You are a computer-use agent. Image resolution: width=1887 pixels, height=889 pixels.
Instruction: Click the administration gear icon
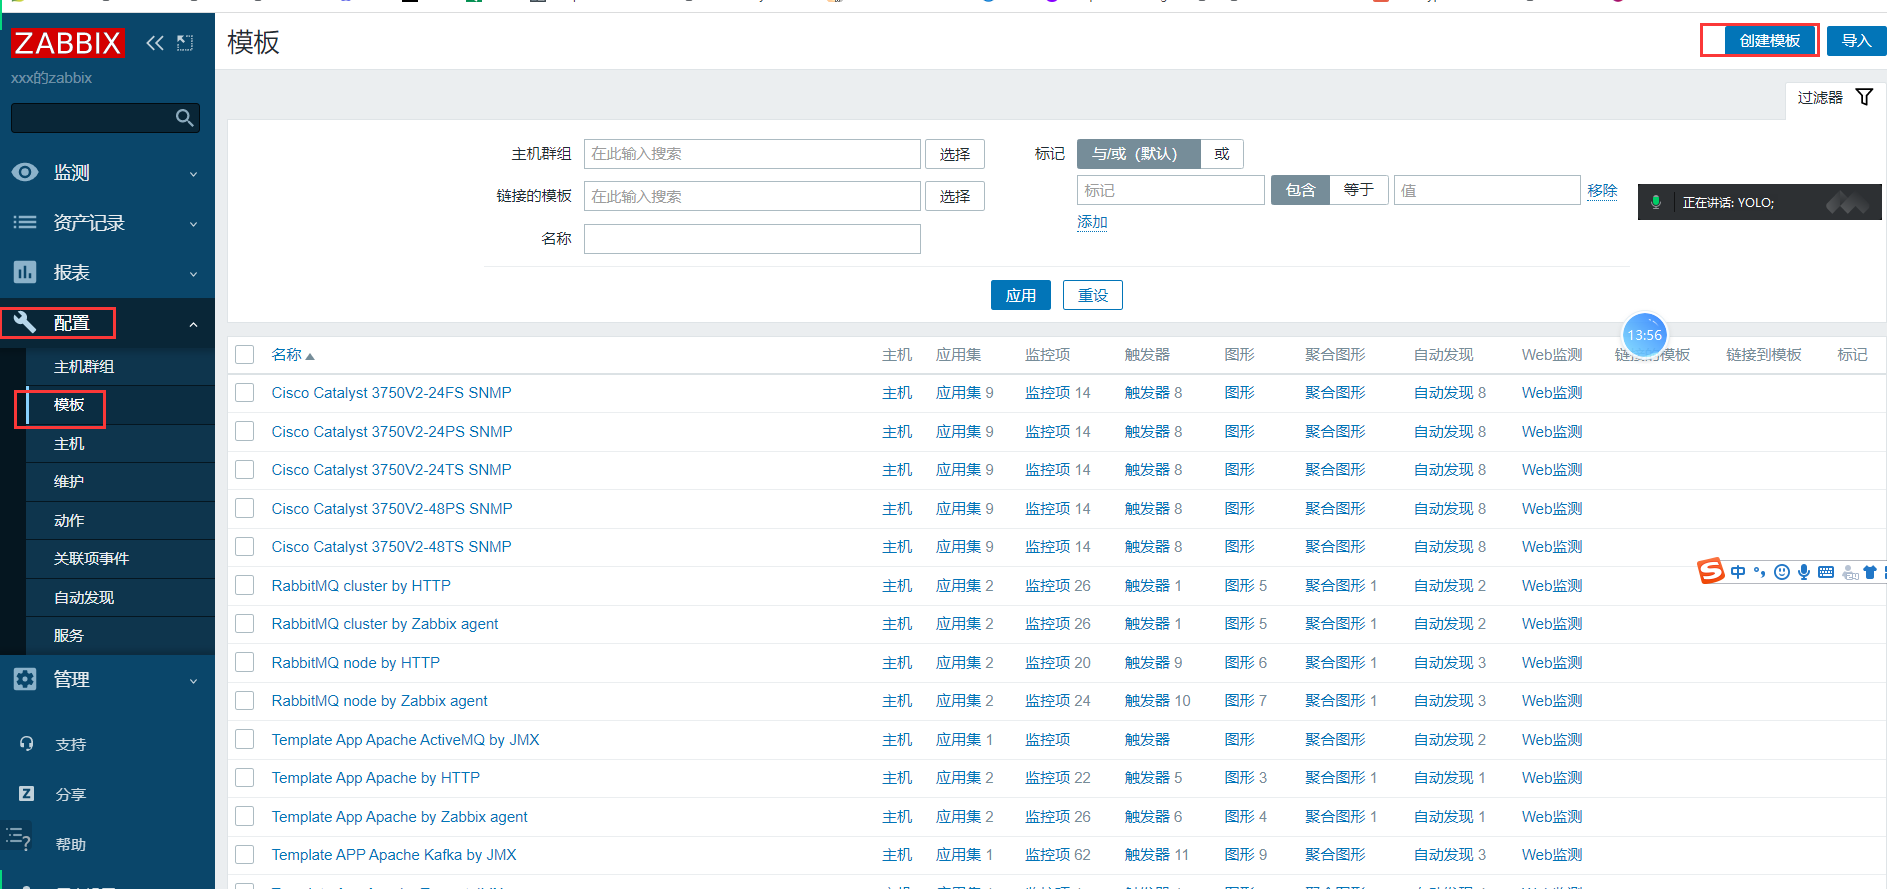(x=25, y=679)
